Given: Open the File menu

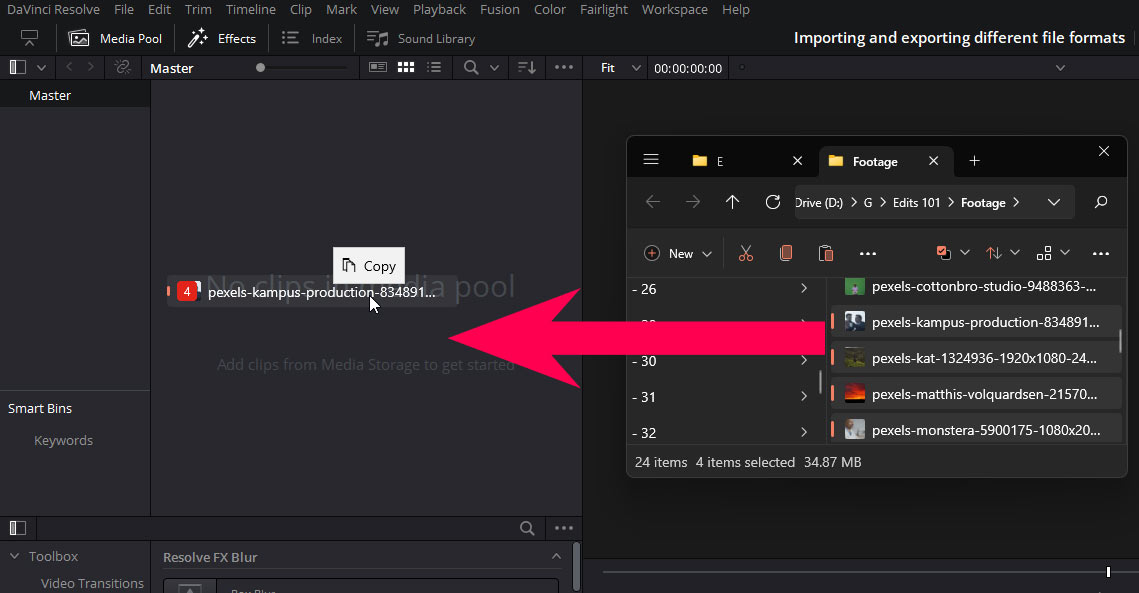Looking at the screenshot, I should click(x=124, y=9).
